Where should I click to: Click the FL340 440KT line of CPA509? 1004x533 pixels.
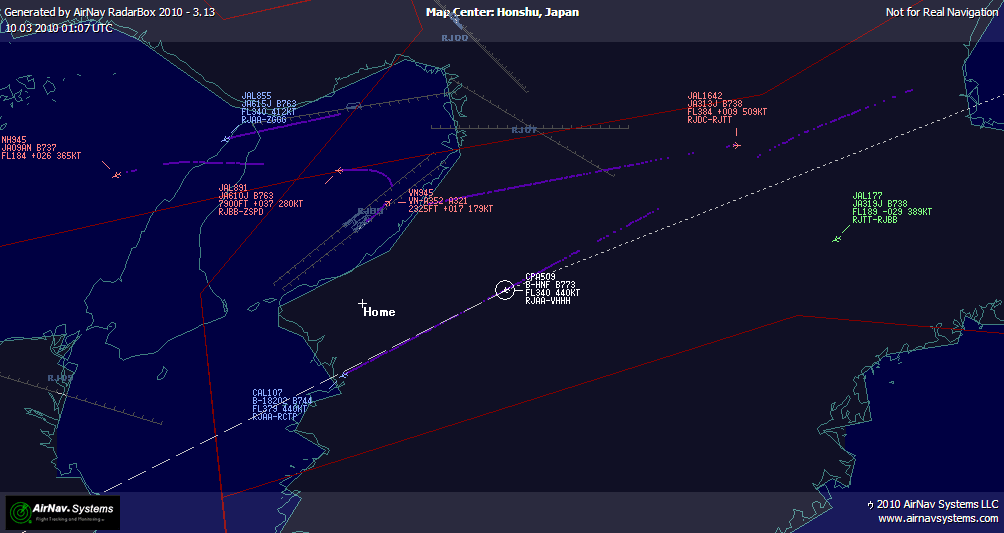click(x=553, y=293)
